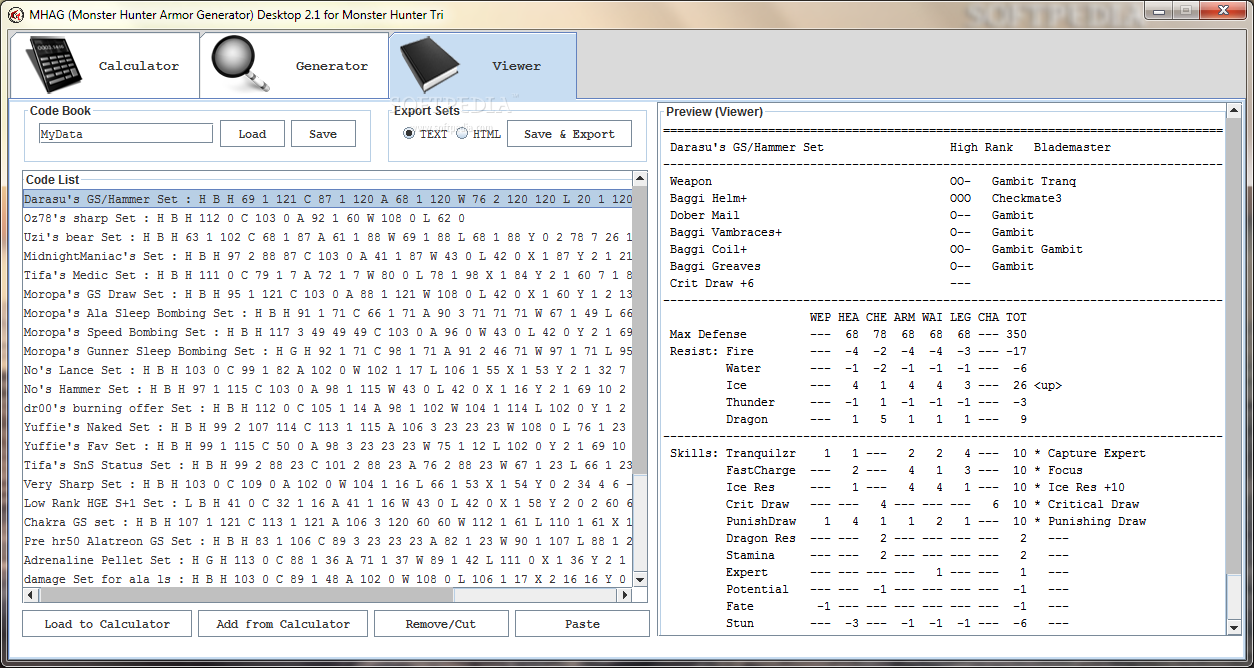Viewport: 1254px width, 668px height.
Task: Click Load to Calculator button
Action: point(107,624)
